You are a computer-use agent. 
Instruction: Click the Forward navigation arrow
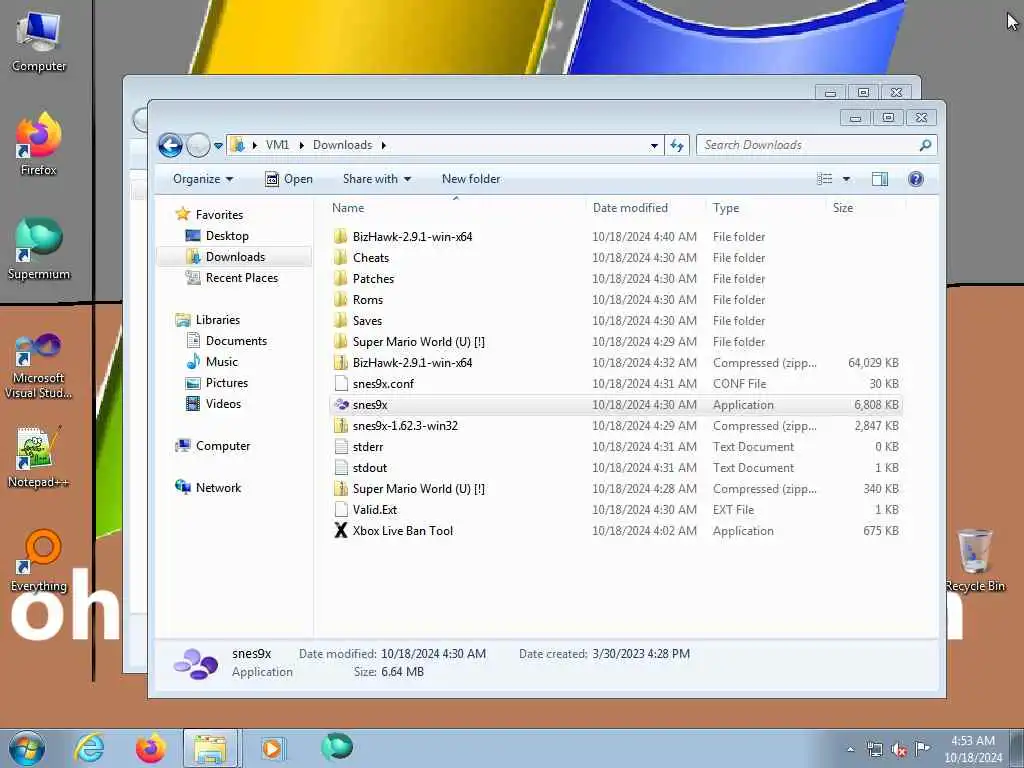[x=198, y=145]
